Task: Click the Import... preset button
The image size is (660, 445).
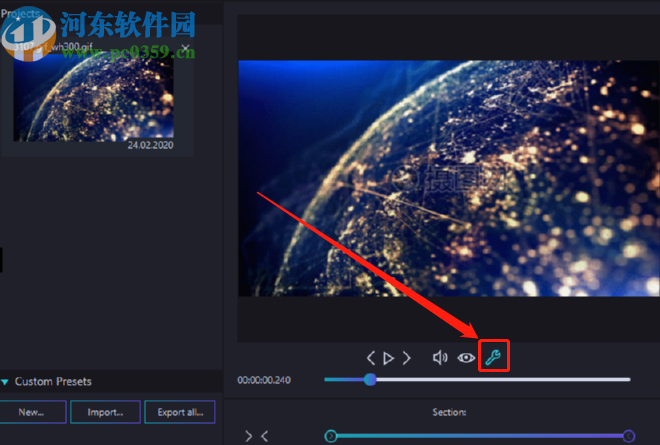Action: [x=105, y=412]
